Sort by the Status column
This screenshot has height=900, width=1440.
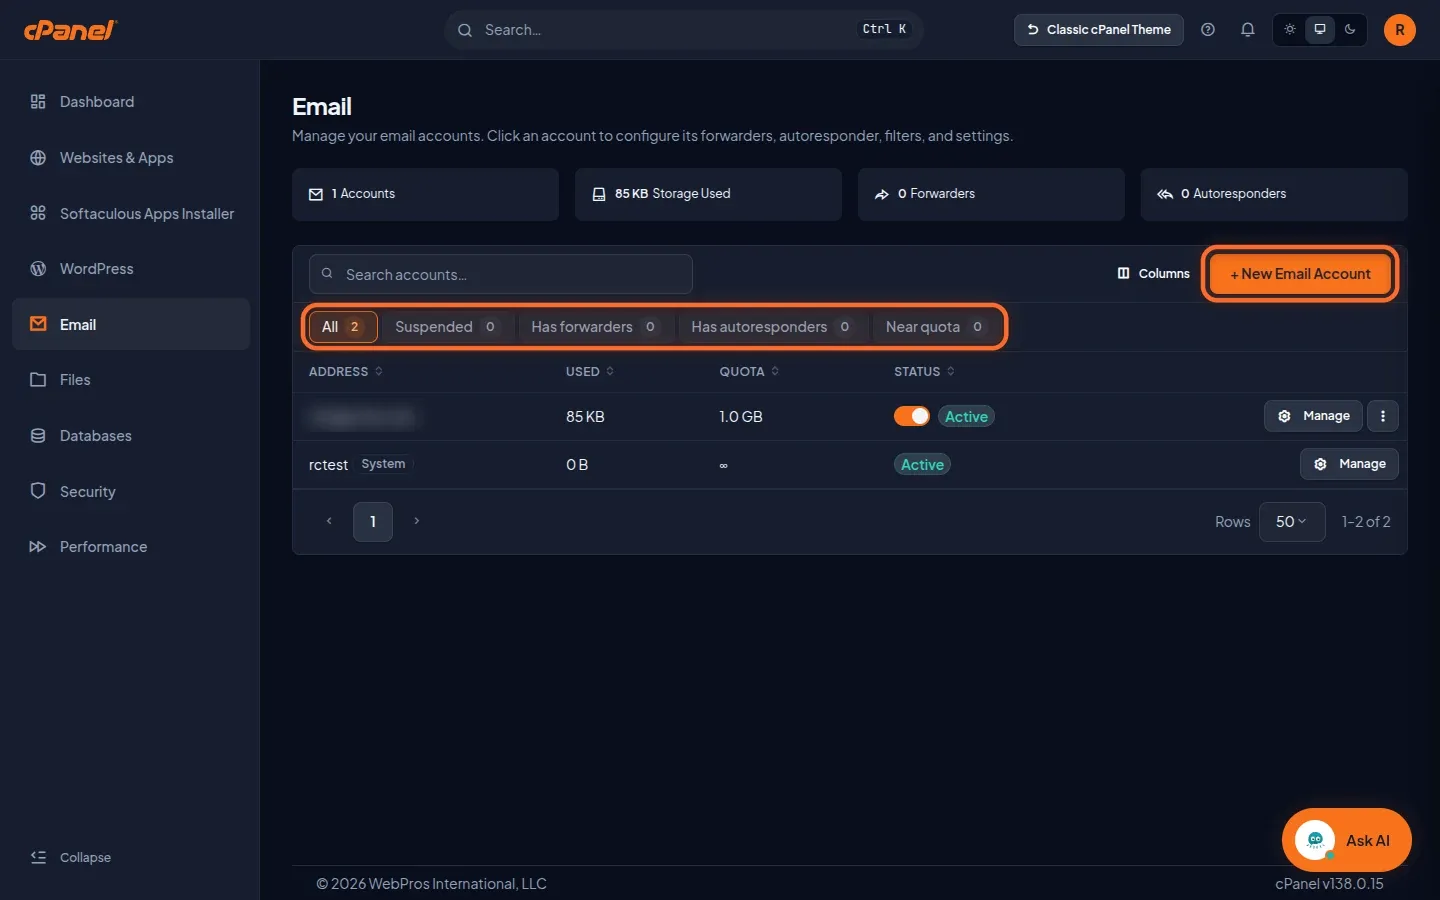point(924,372)
